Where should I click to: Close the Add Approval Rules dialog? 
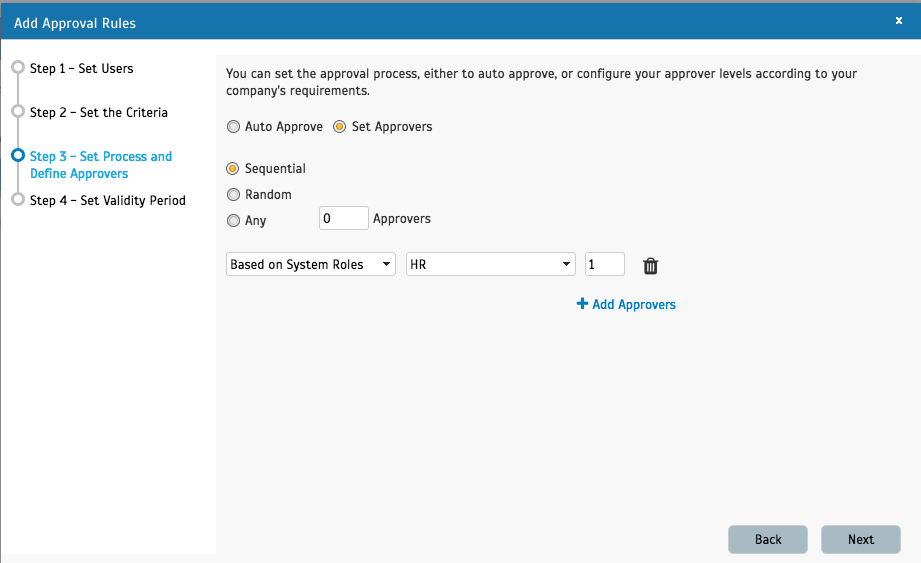898,20
